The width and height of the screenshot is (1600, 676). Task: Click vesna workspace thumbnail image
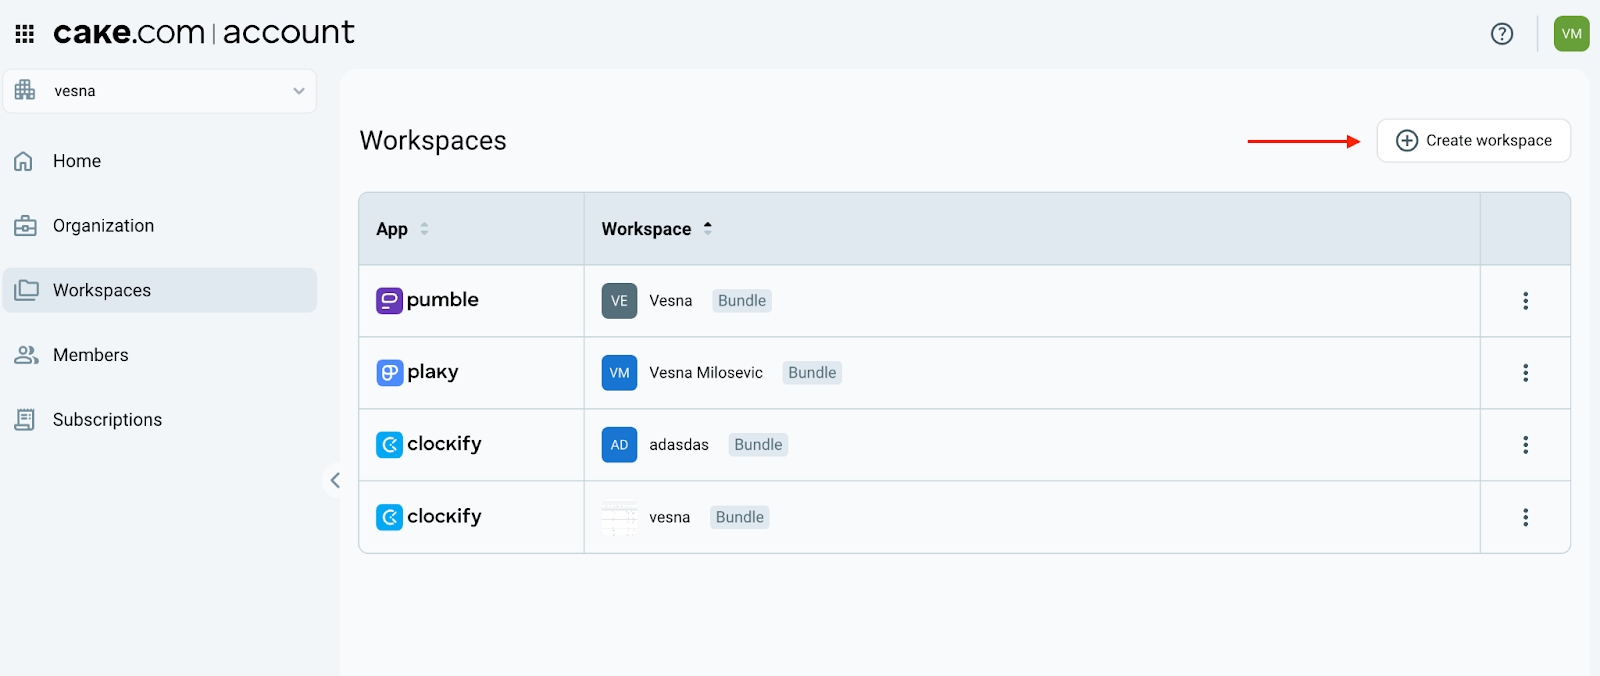(619, 517)
